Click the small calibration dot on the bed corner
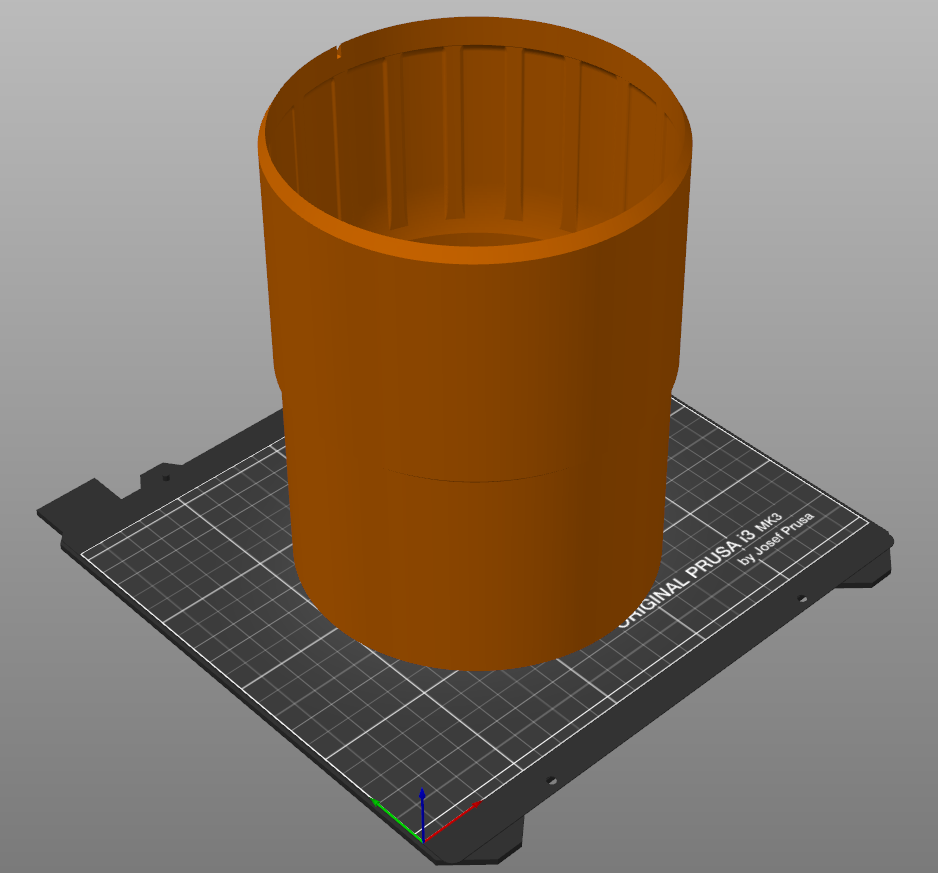The image size is (938, 873). [165, 478]
